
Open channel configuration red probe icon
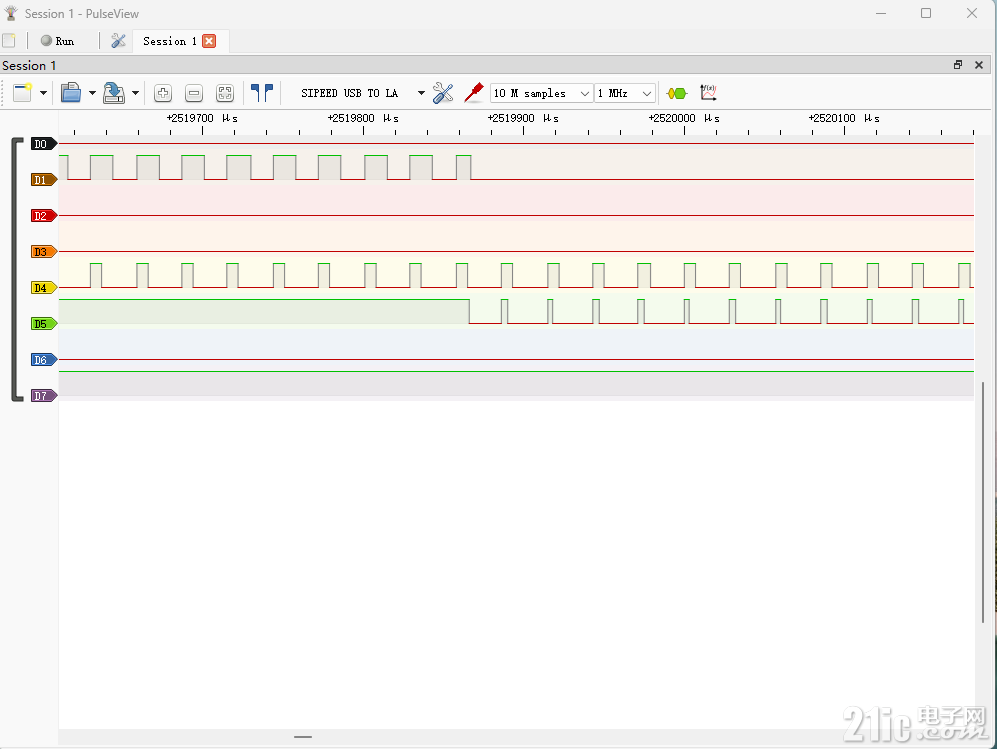(x=474, y=93)
